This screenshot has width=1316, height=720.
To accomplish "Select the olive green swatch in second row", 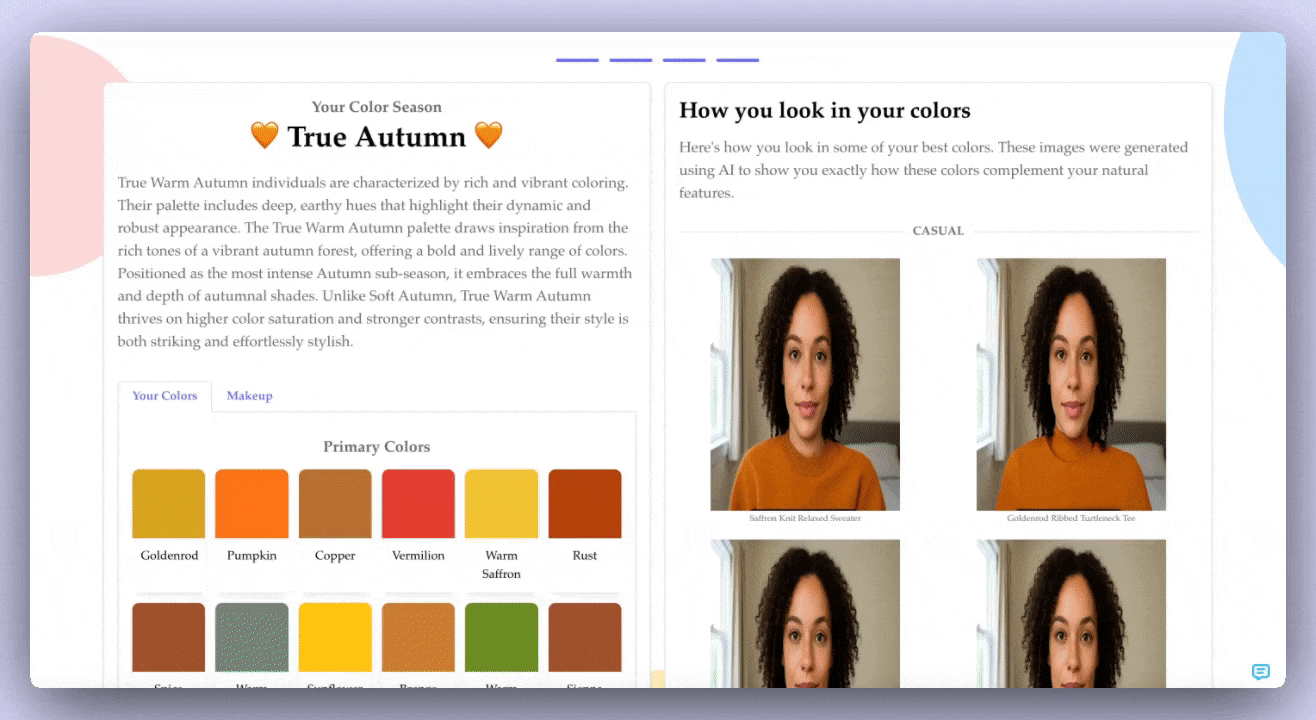I will [501, 637].
